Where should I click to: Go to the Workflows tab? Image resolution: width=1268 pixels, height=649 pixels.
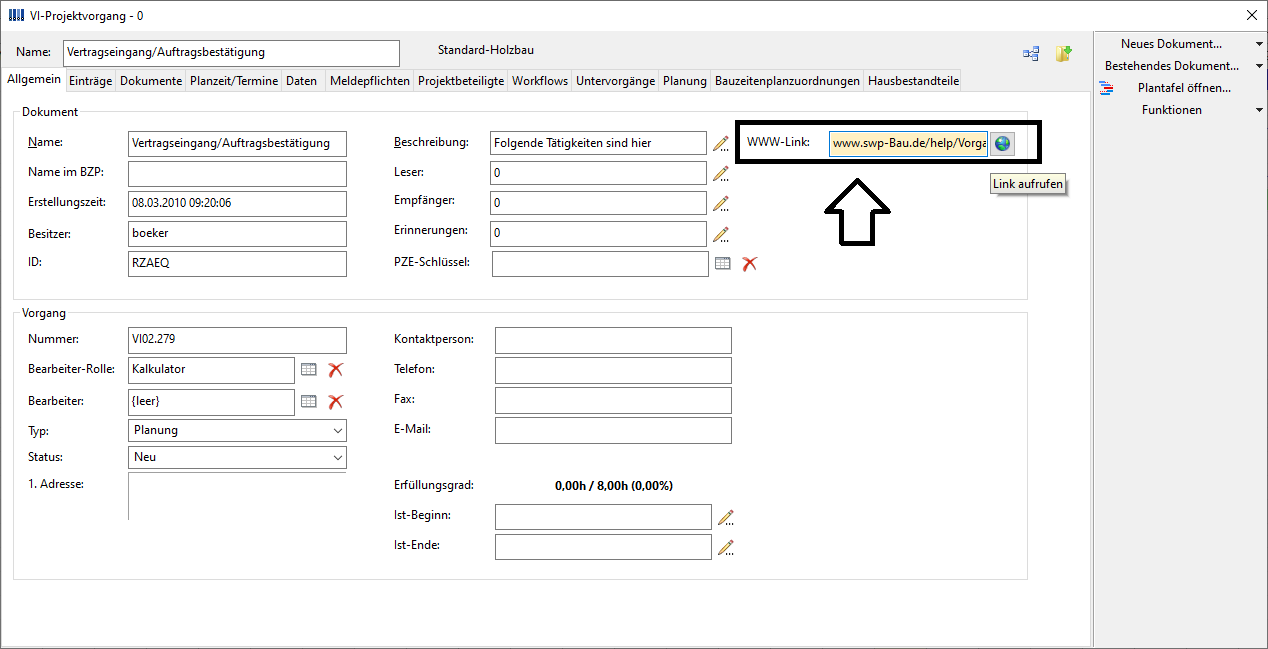[x=540, y=81]
